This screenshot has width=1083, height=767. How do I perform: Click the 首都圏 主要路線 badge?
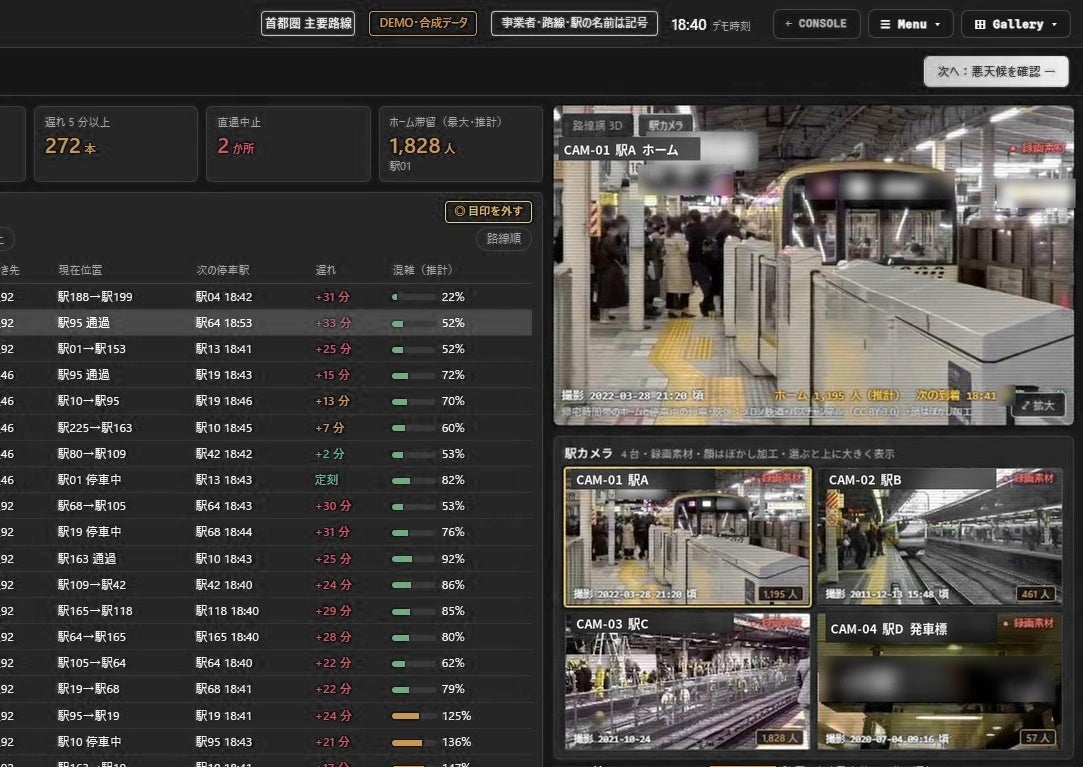[308, 23]
